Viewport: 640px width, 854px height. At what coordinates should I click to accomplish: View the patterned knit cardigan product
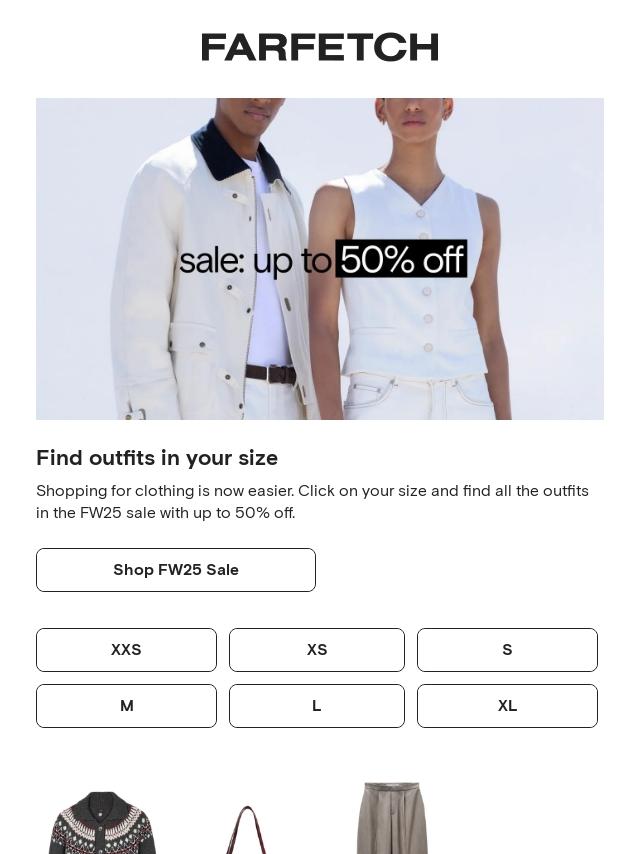[x=102, y=823]
